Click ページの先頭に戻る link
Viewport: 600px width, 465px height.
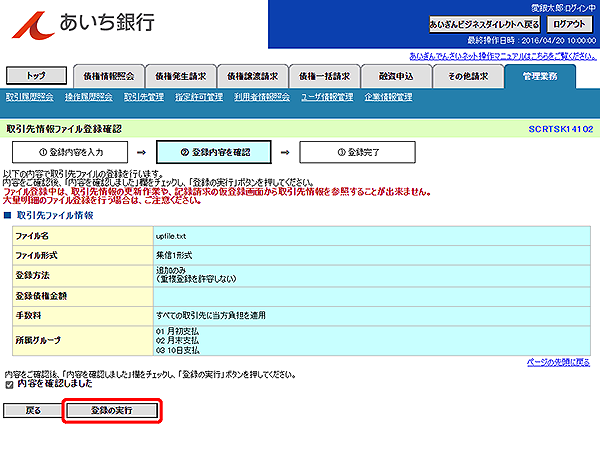pos(558,362)
